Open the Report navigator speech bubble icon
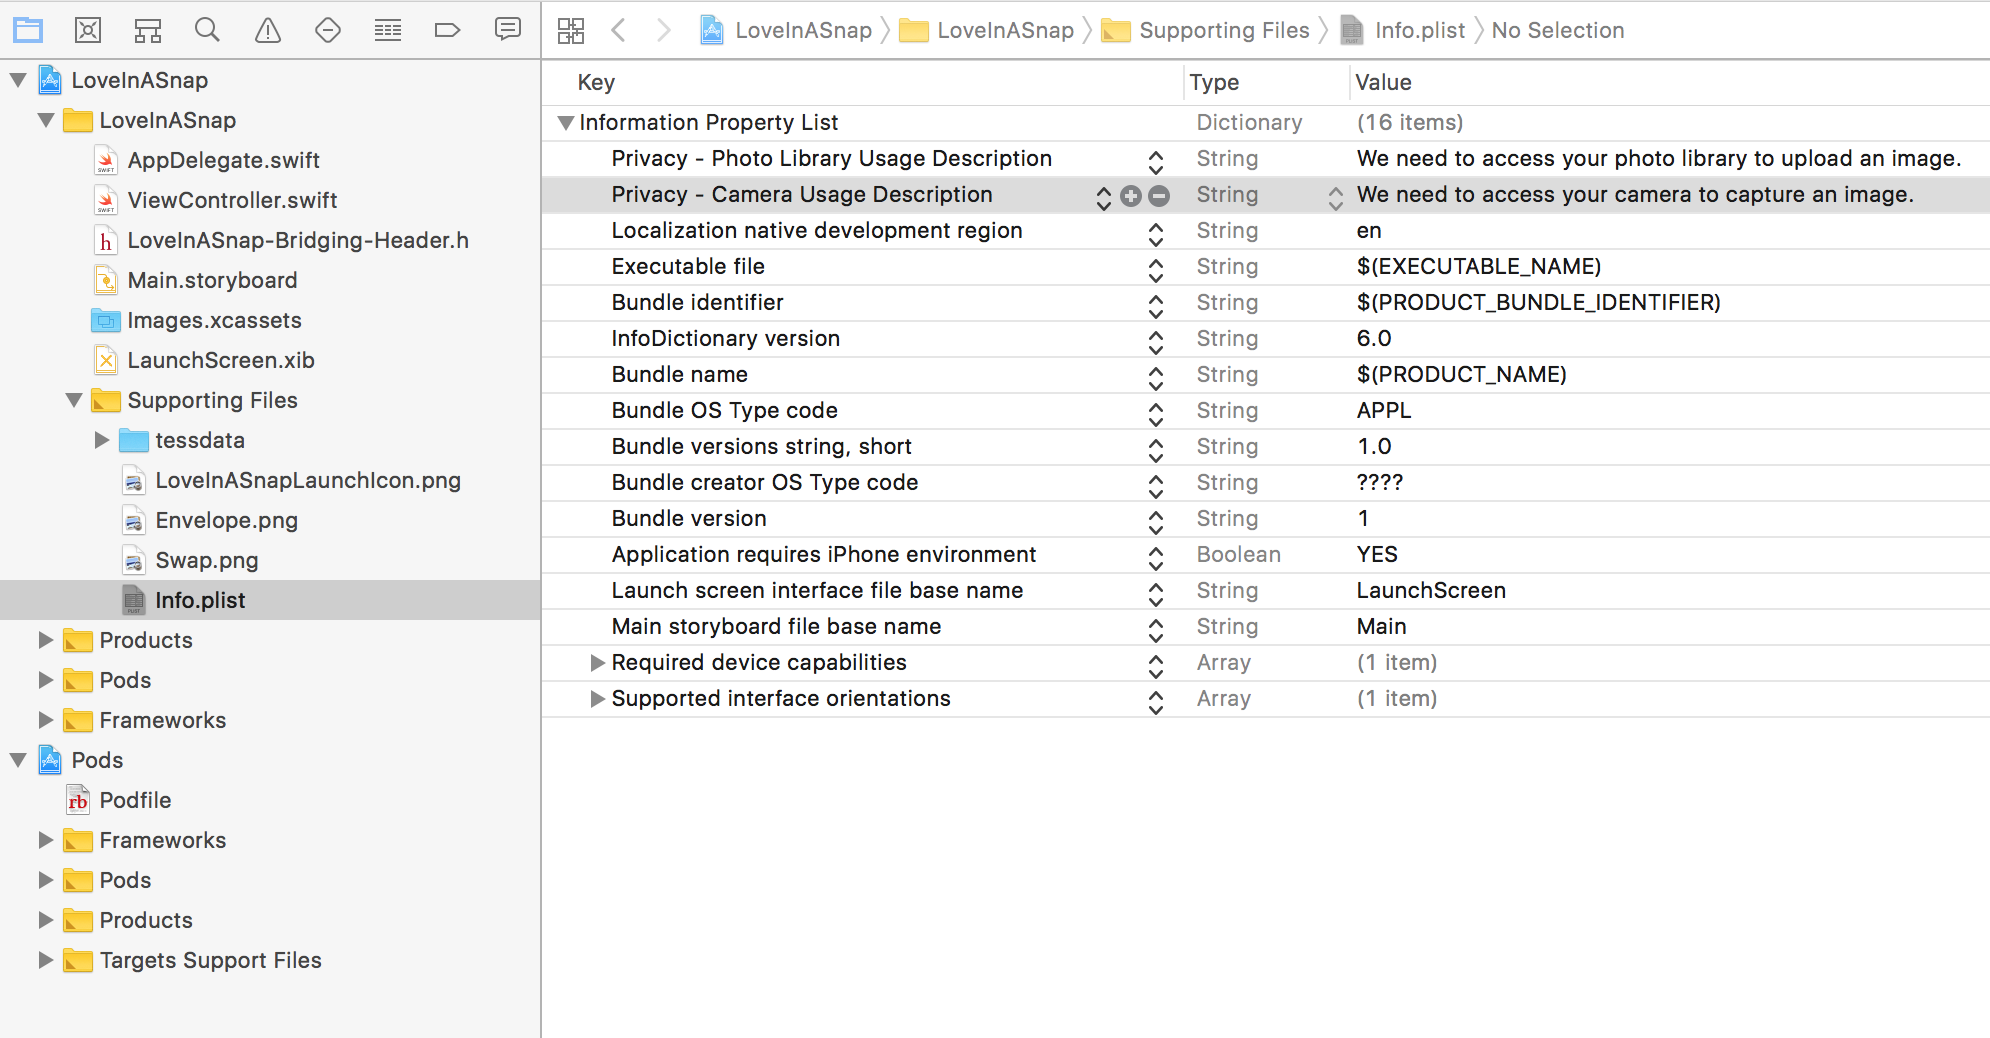The image size is (1990, 1038). (x=508, y=30)
